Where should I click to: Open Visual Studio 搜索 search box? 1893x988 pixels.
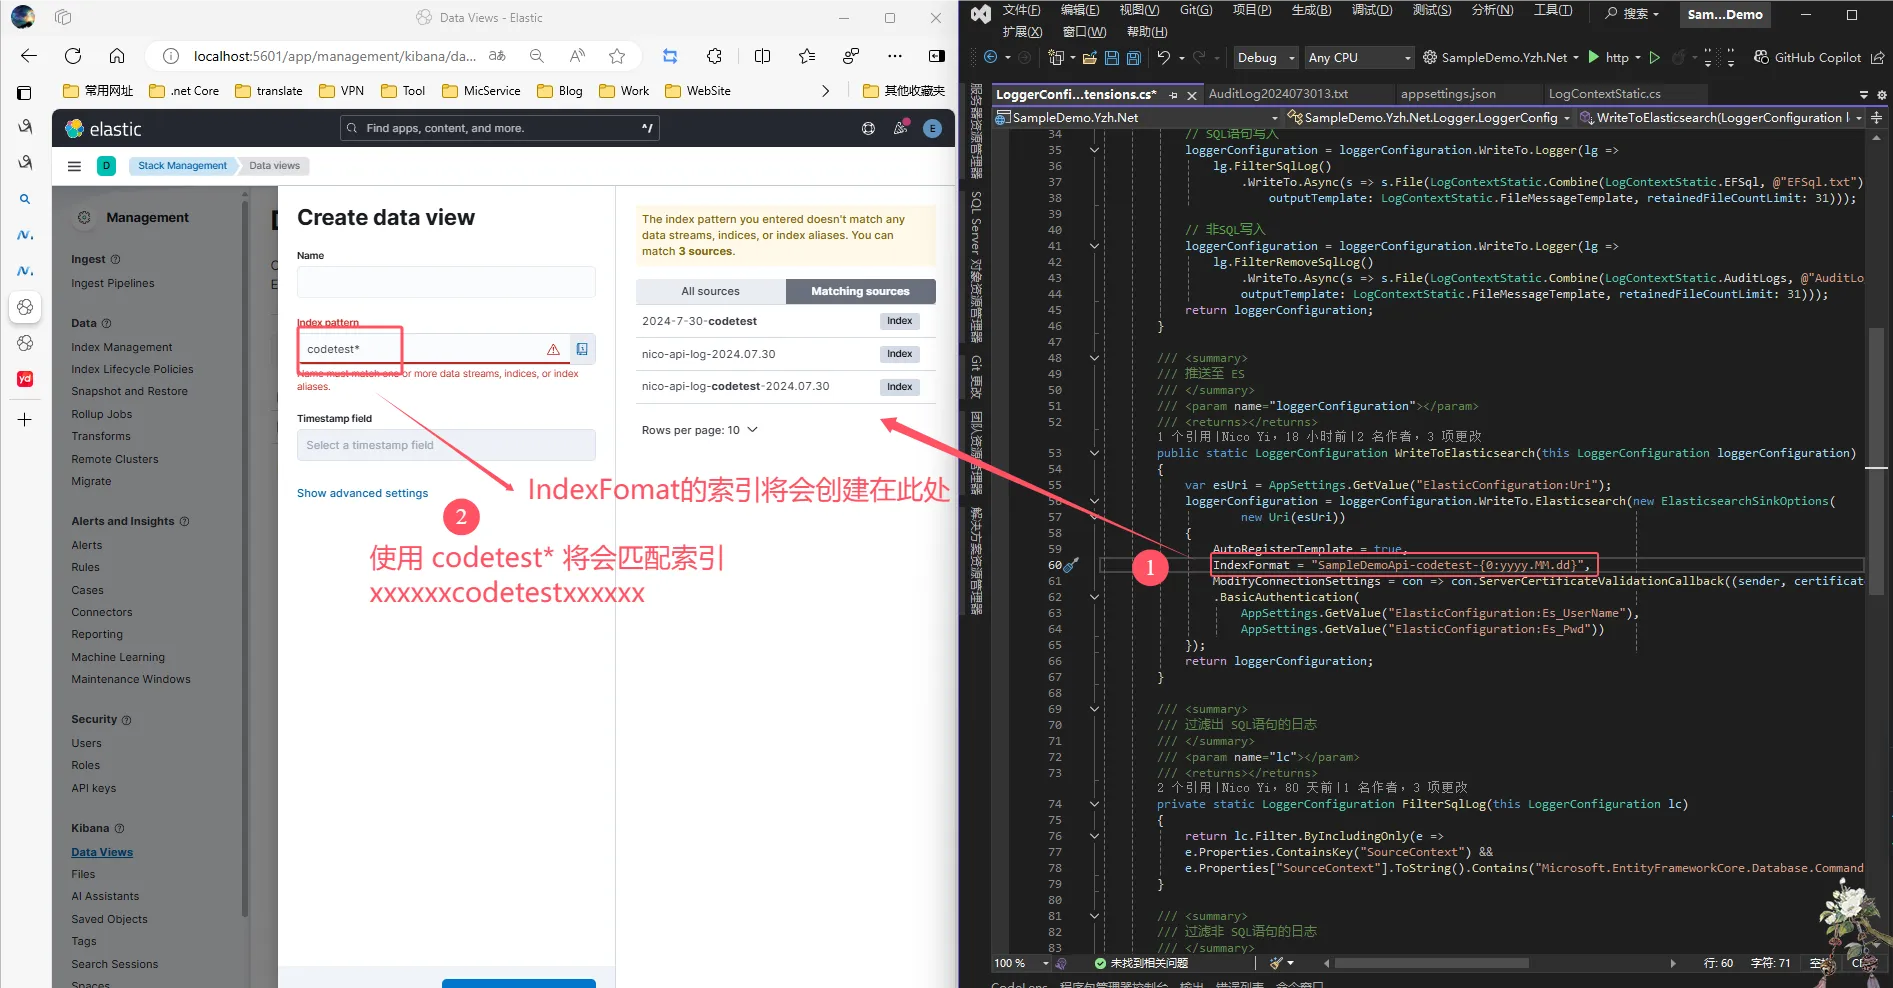coord(1632,13)
